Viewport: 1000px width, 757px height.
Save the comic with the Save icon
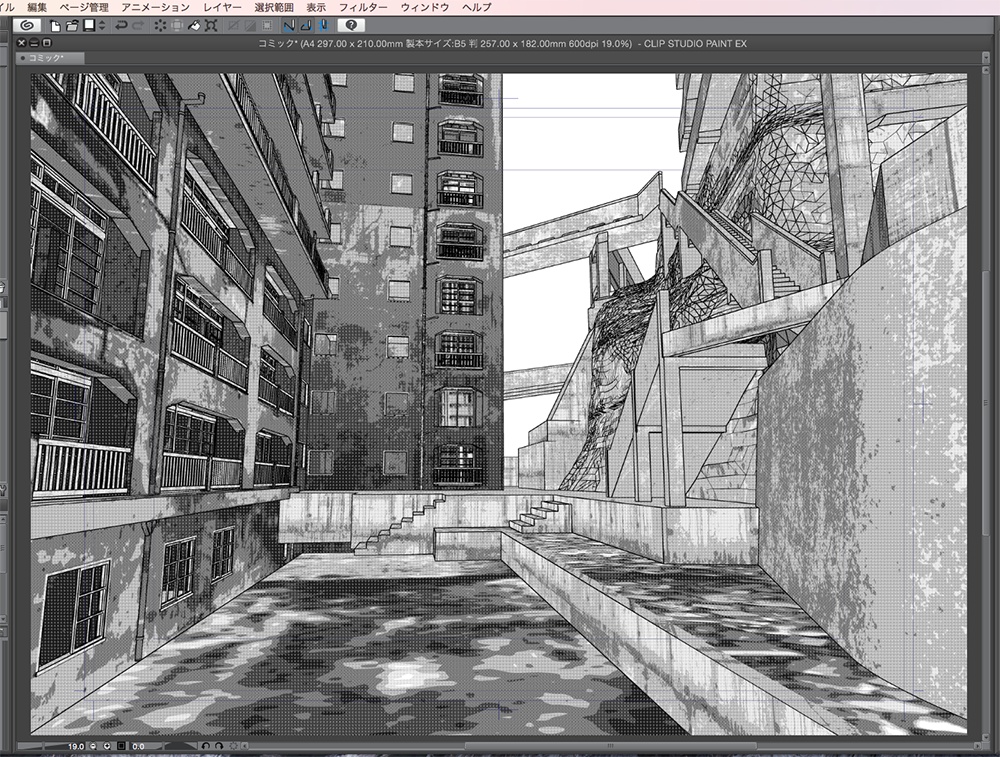pos(89,25)
